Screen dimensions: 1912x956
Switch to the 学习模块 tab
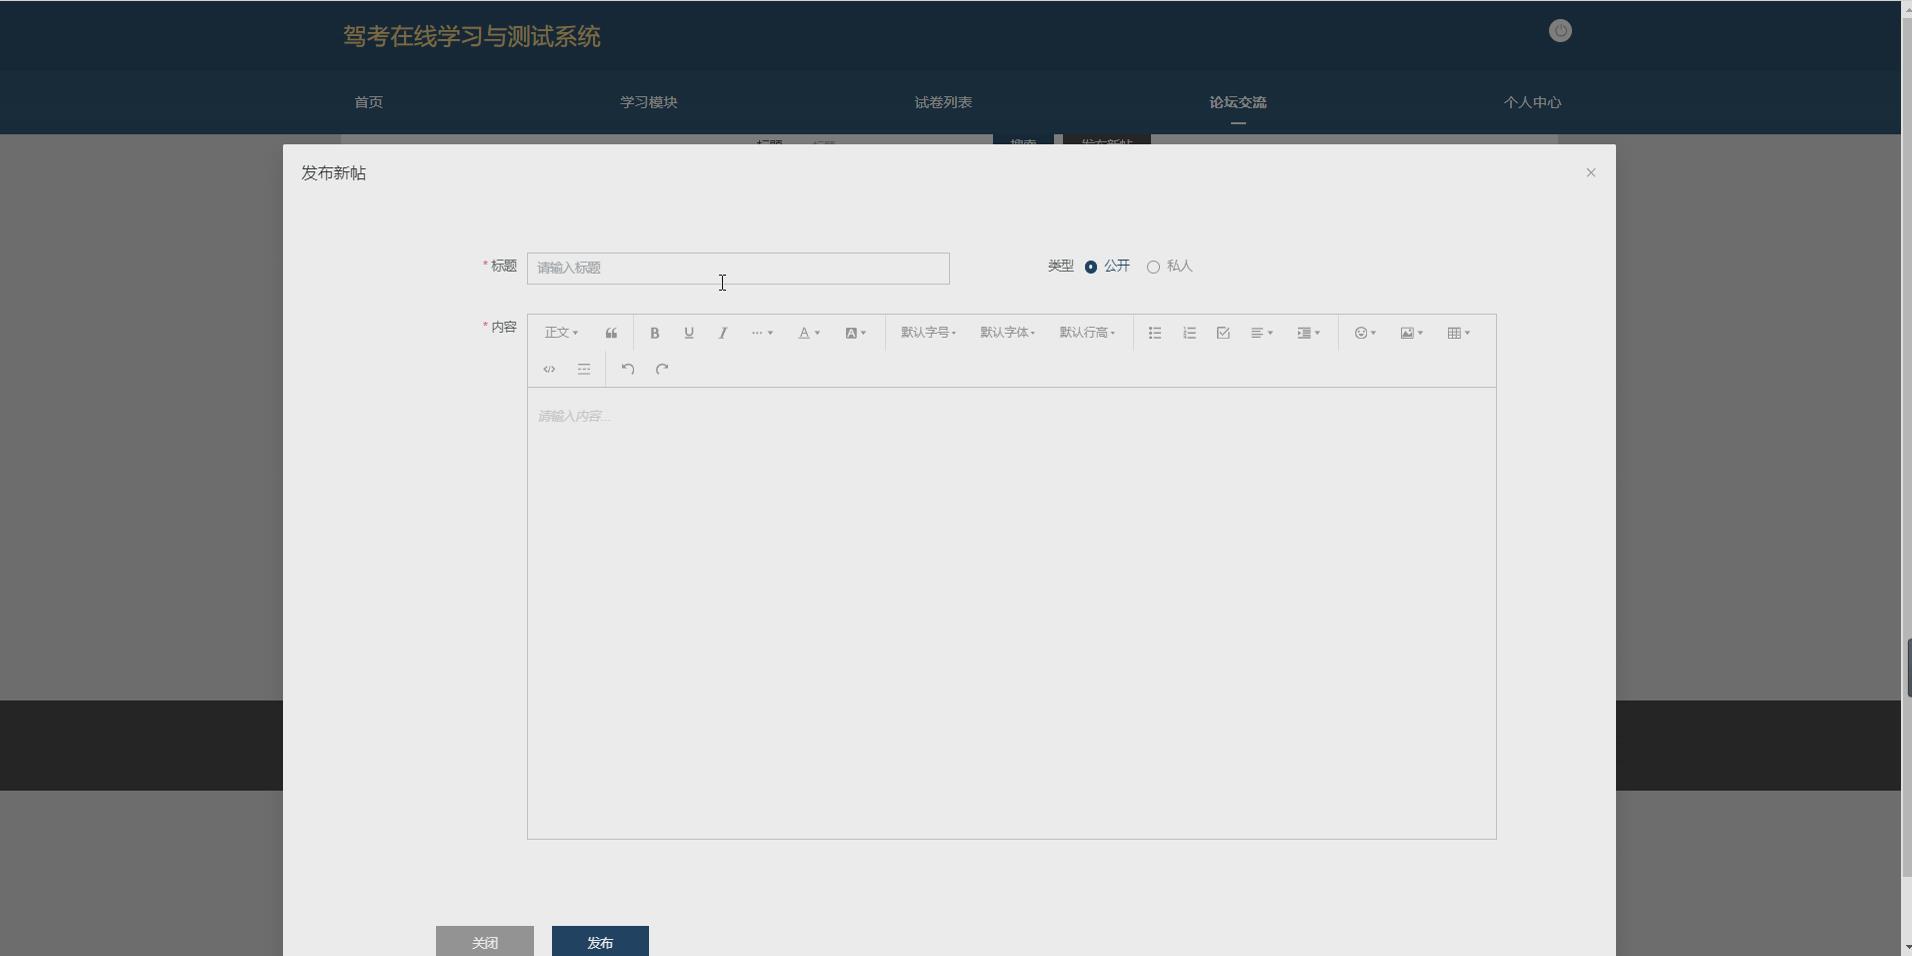[648, 101]
